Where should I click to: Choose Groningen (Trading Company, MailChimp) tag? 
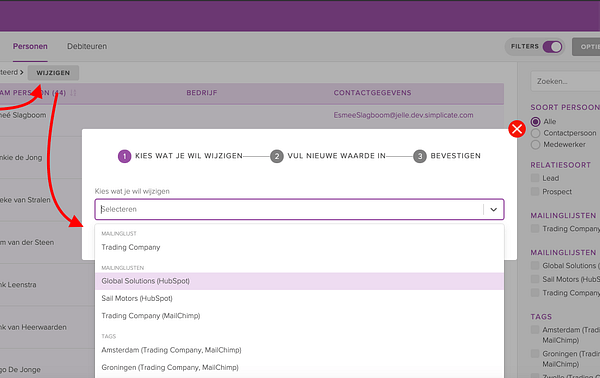pos(299,367)
